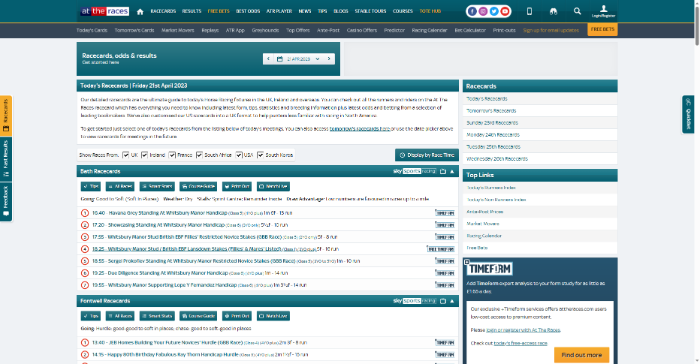Open Sunday 23rd Racecards link

point(492,123)
